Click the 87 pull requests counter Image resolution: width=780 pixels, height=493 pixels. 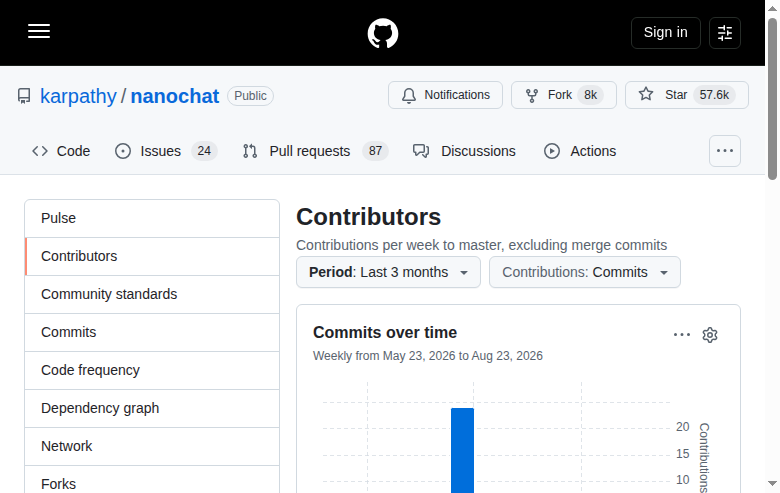point(376,151)
